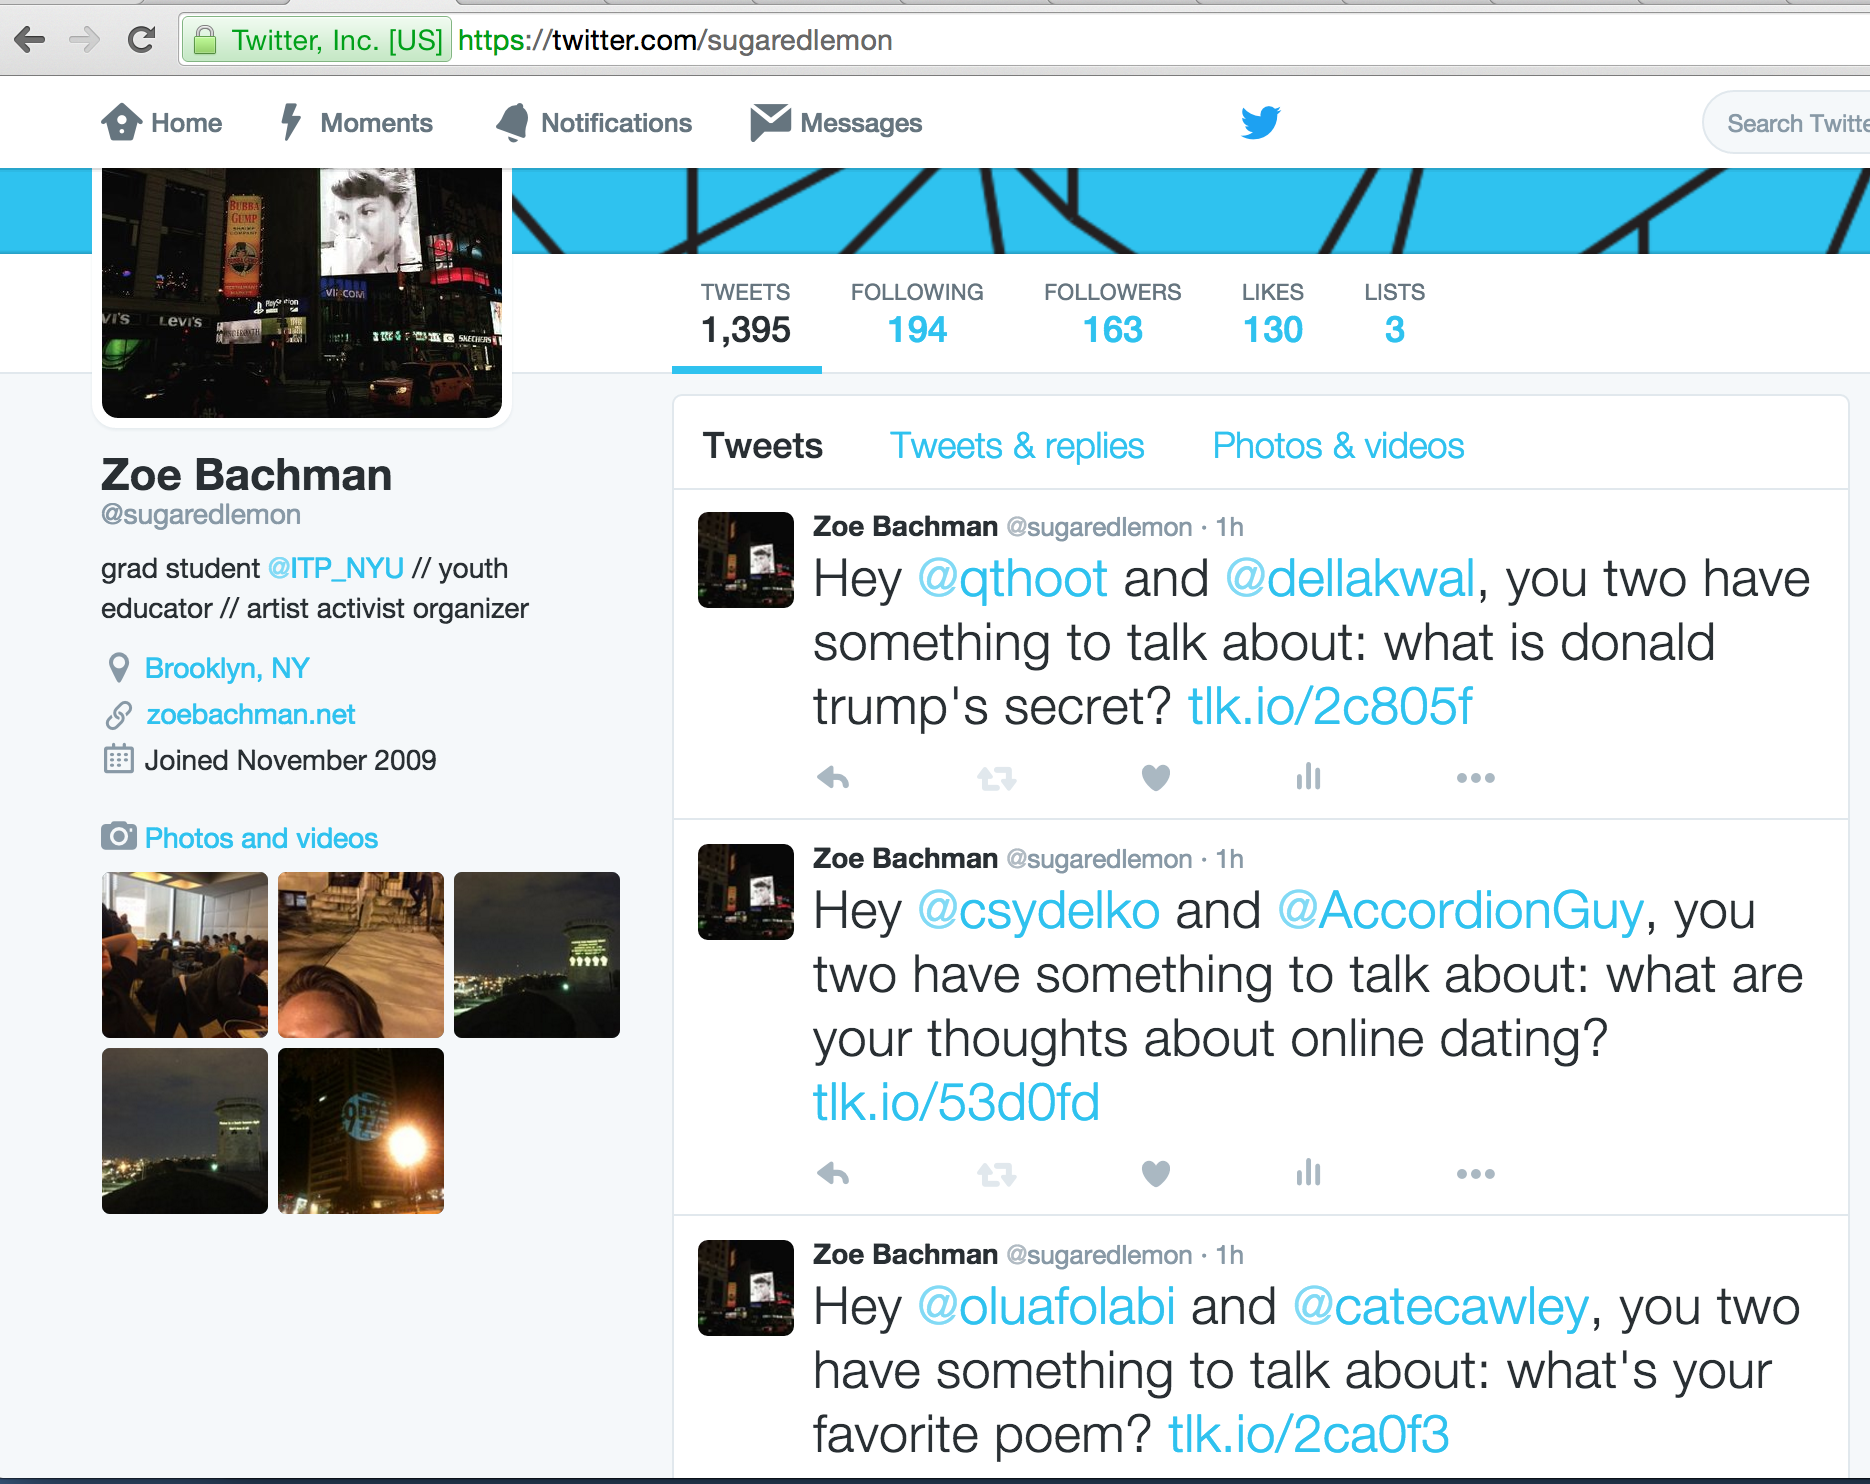Open Messages in the Twitter nav
The width and height of the screenshot is (1870, 1484).
(836, 123)
